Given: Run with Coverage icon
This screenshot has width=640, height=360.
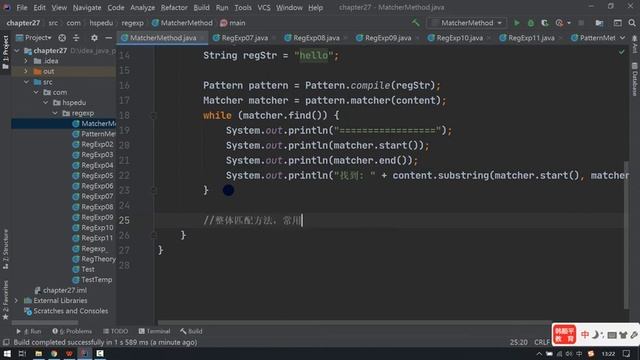Looking at the screenshot, I should [x=544, y=23].
